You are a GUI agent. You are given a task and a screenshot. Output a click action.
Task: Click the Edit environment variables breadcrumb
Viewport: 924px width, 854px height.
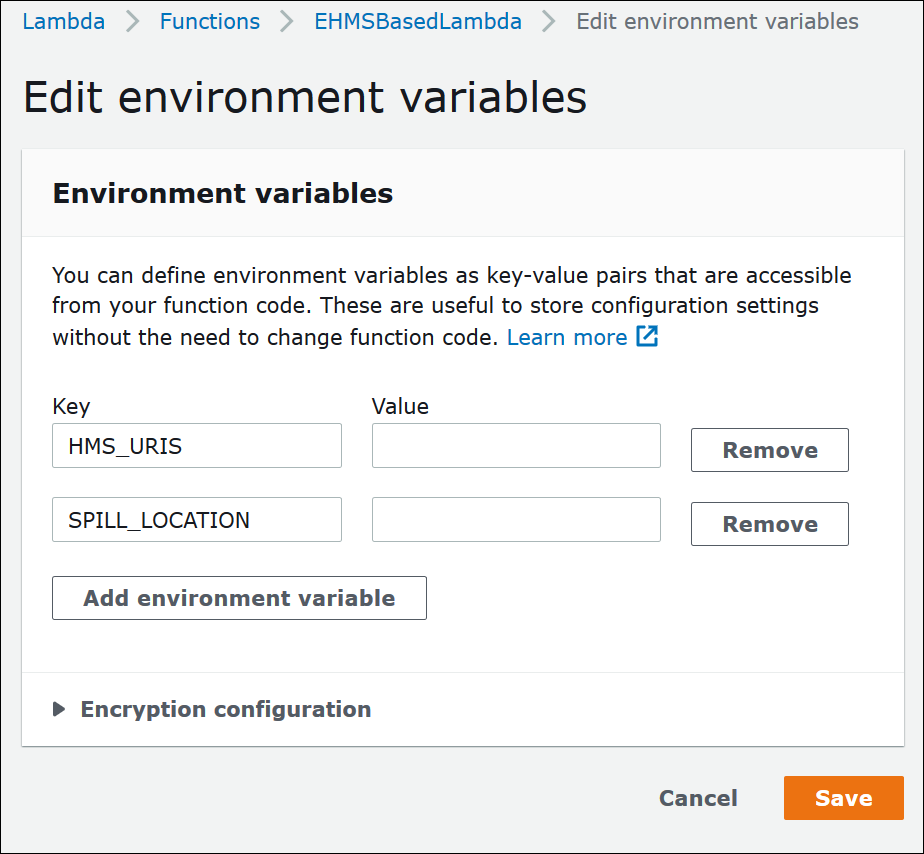[717, 21]
